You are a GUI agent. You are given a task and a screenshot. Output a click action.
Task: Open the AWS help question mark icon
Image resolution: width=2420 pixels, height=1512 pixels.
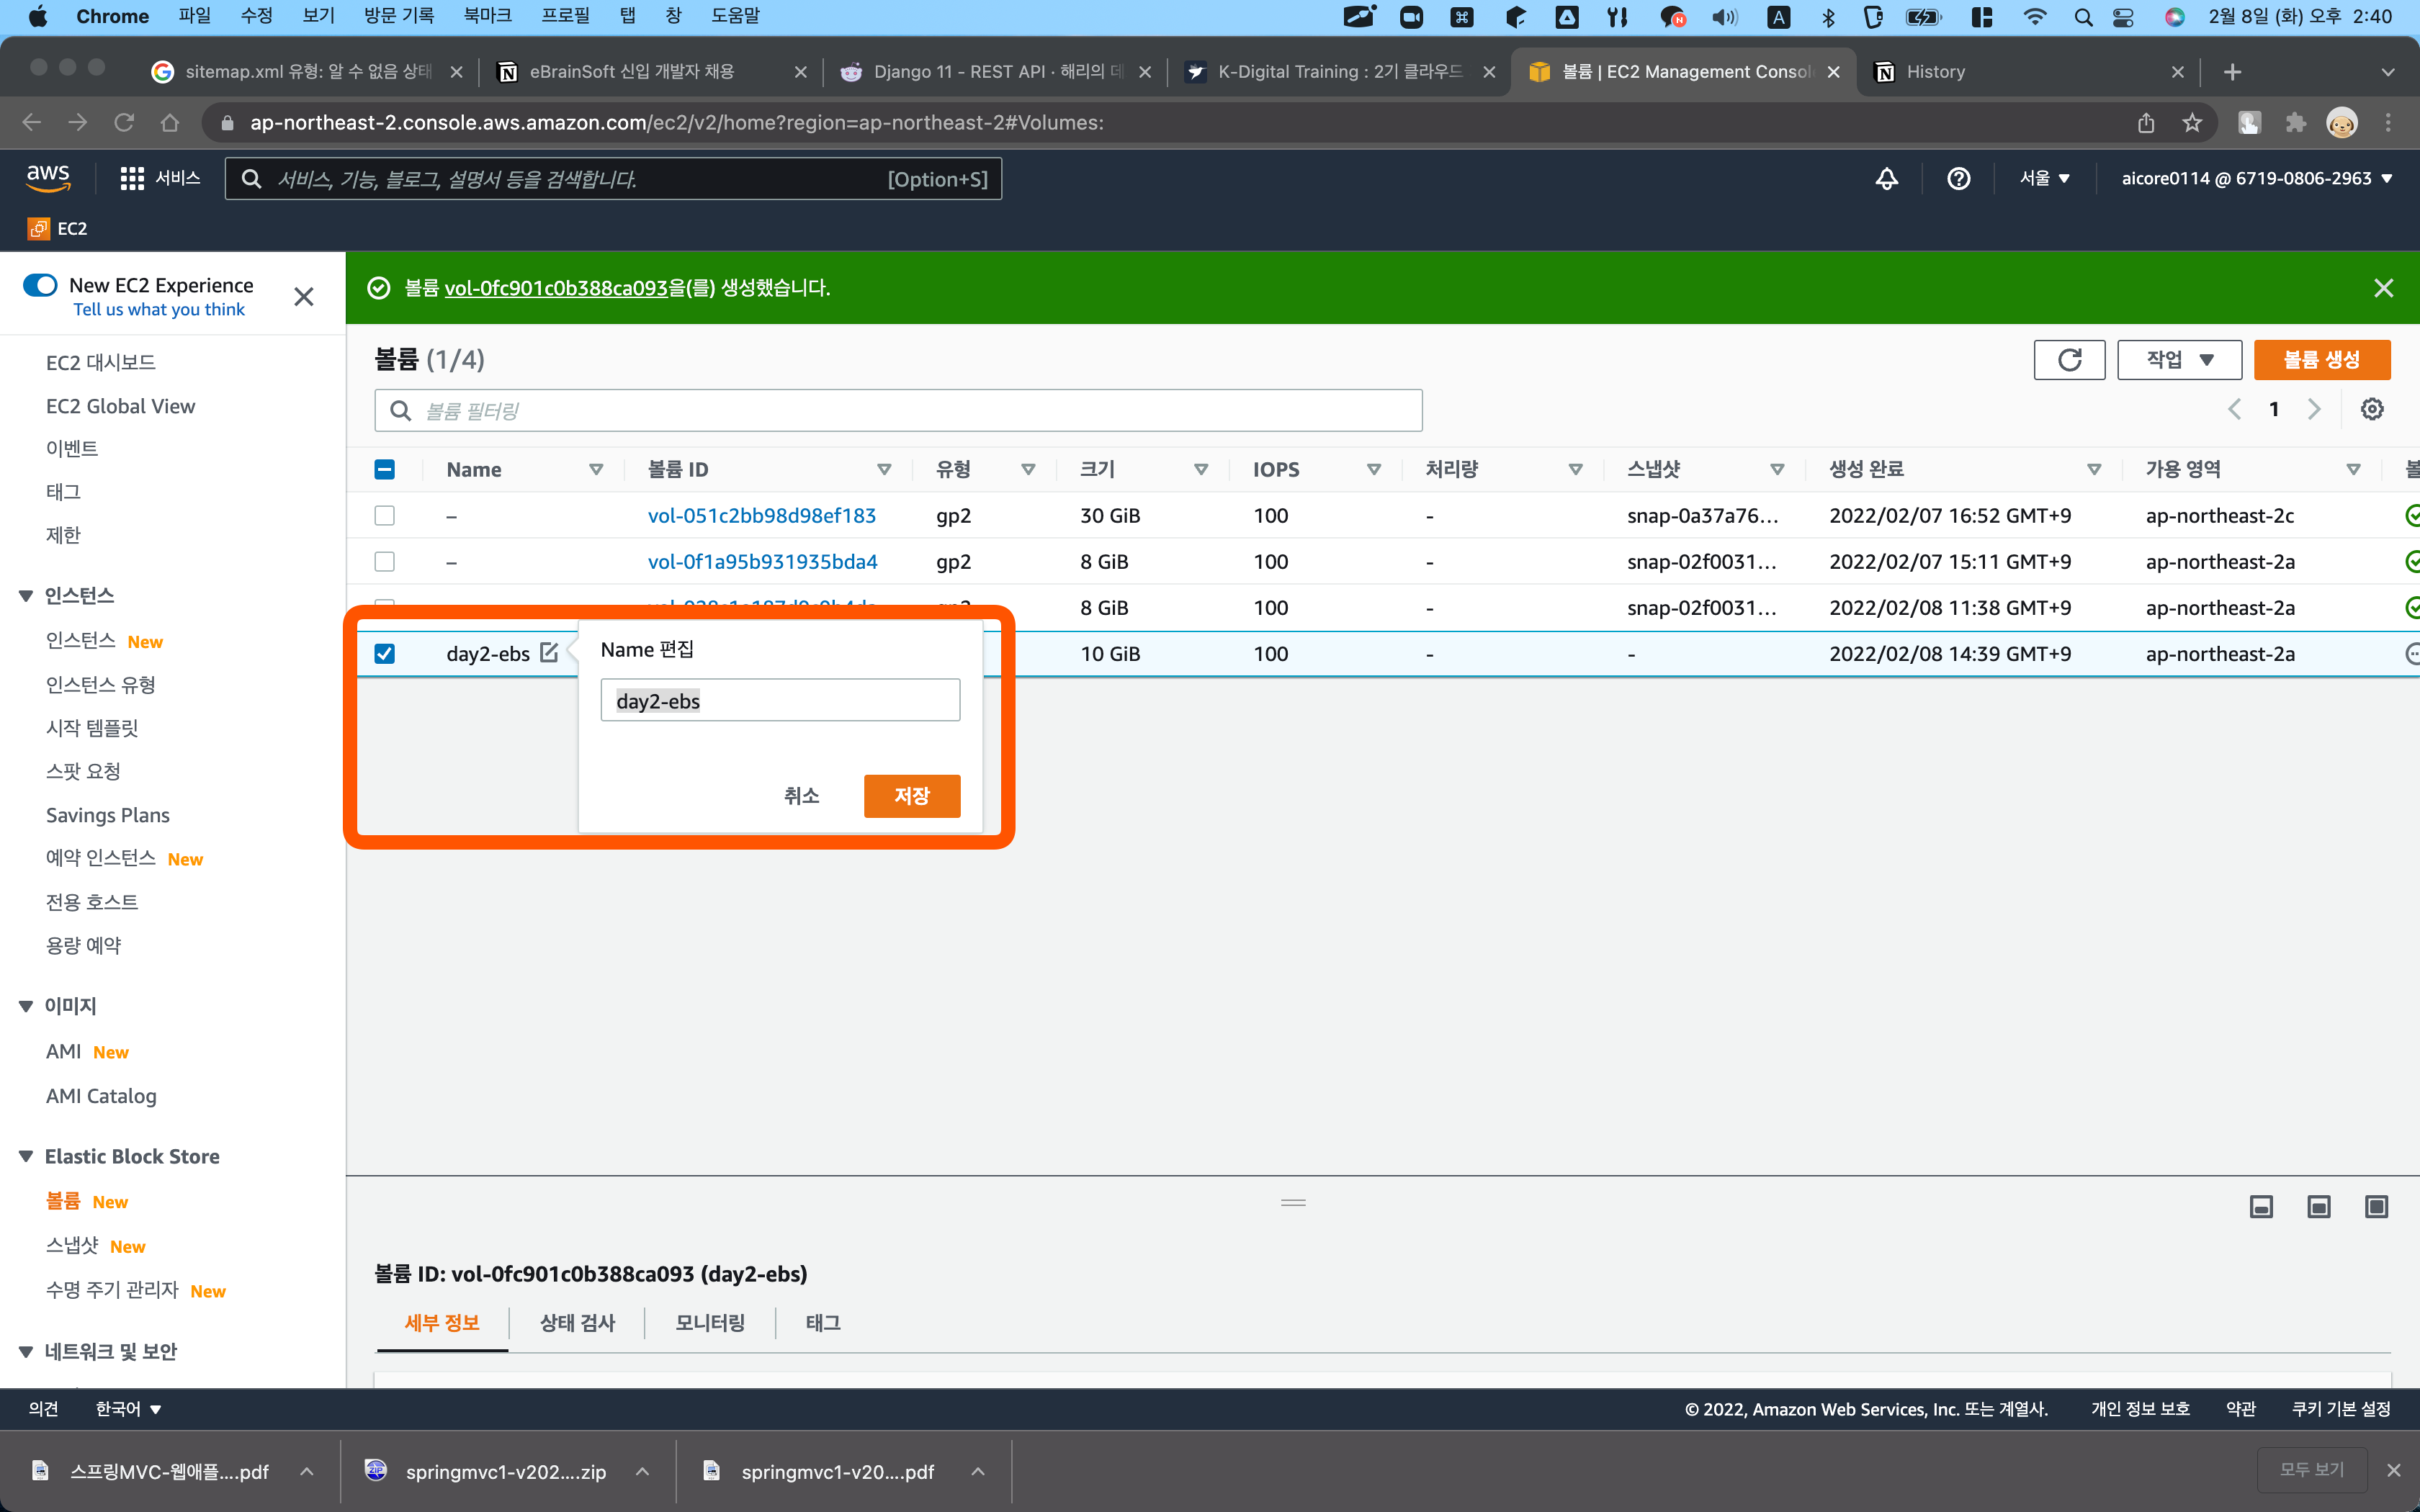tap(1958, 178)
